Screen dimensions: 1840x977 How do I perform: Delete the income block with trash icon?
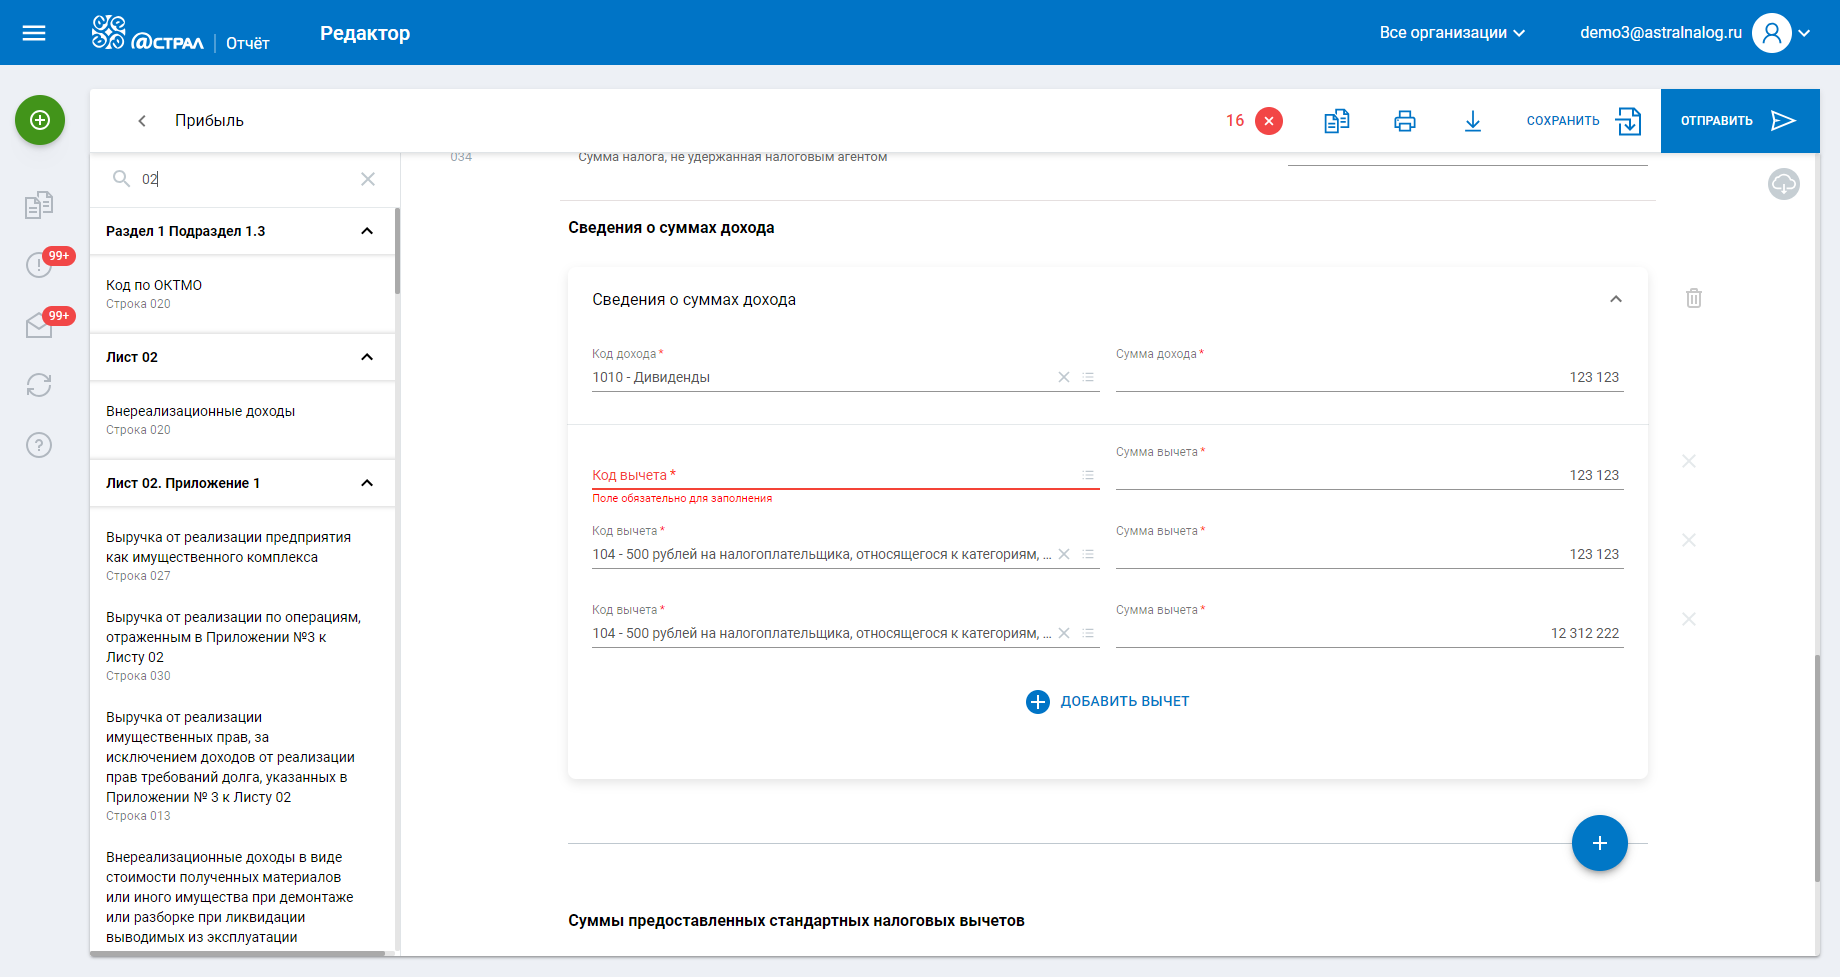(x=1694, y=298)
